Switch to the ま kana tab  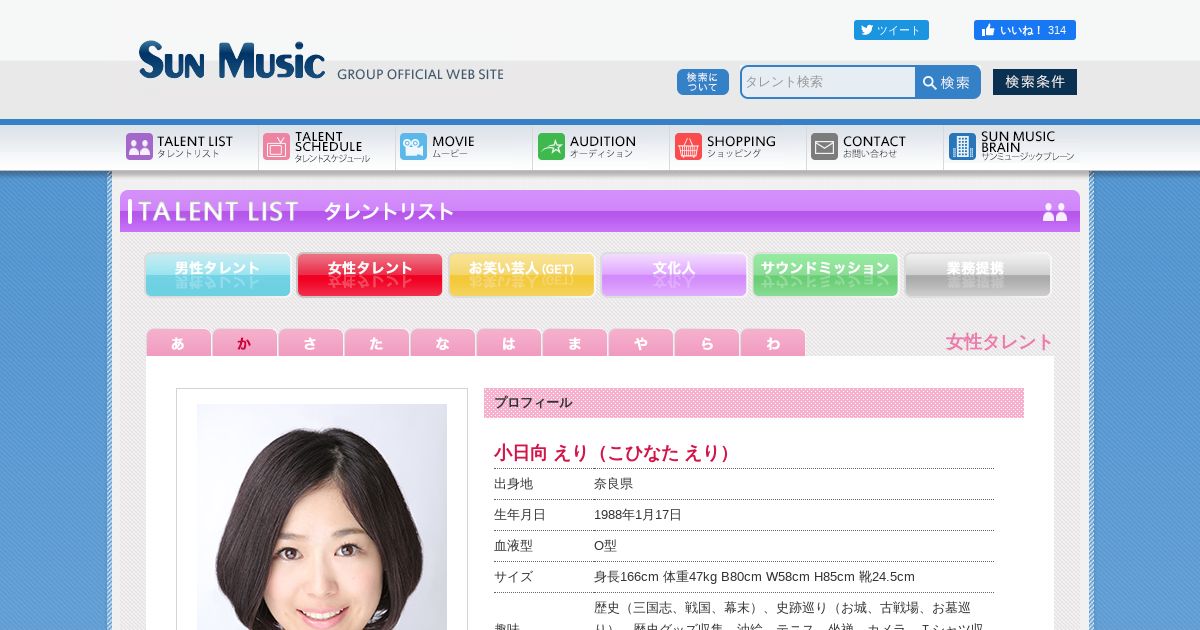[x=575, y=343]
